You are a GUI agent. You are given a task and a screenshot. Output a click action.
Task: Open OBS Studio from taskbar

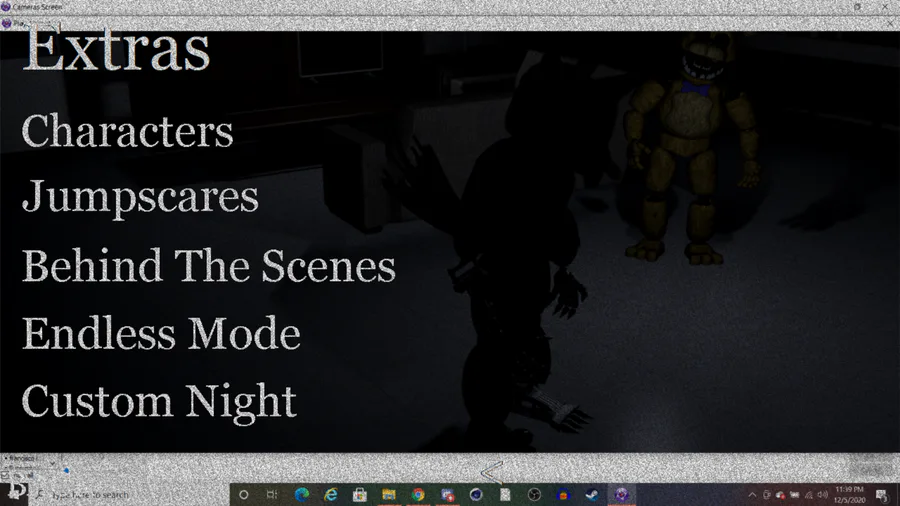pyautogui.click(x=534, y=495)
